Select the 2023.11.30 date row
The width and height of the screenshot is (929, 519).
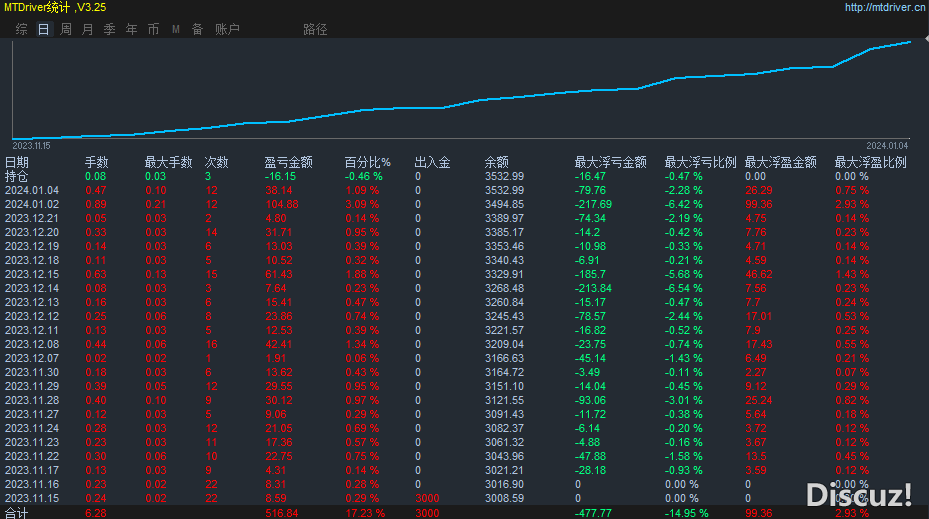[464, 373]
